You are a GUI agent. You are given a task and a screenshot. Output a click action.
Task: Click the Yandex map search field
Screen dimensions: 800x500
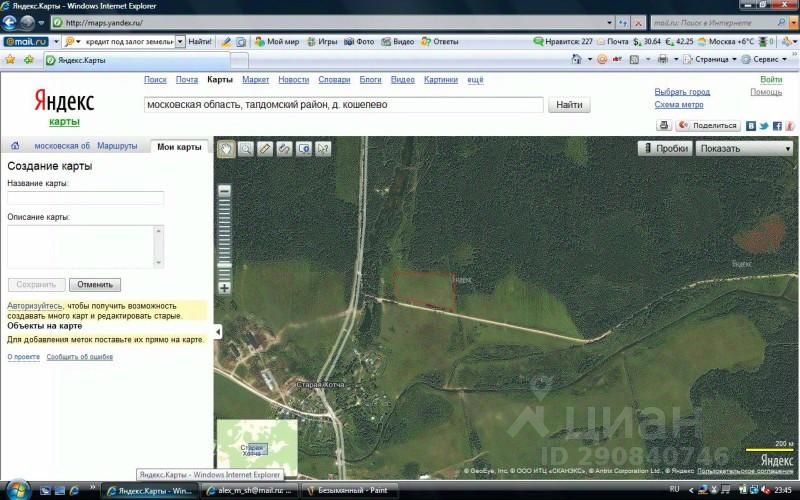(x=343, y=105)
